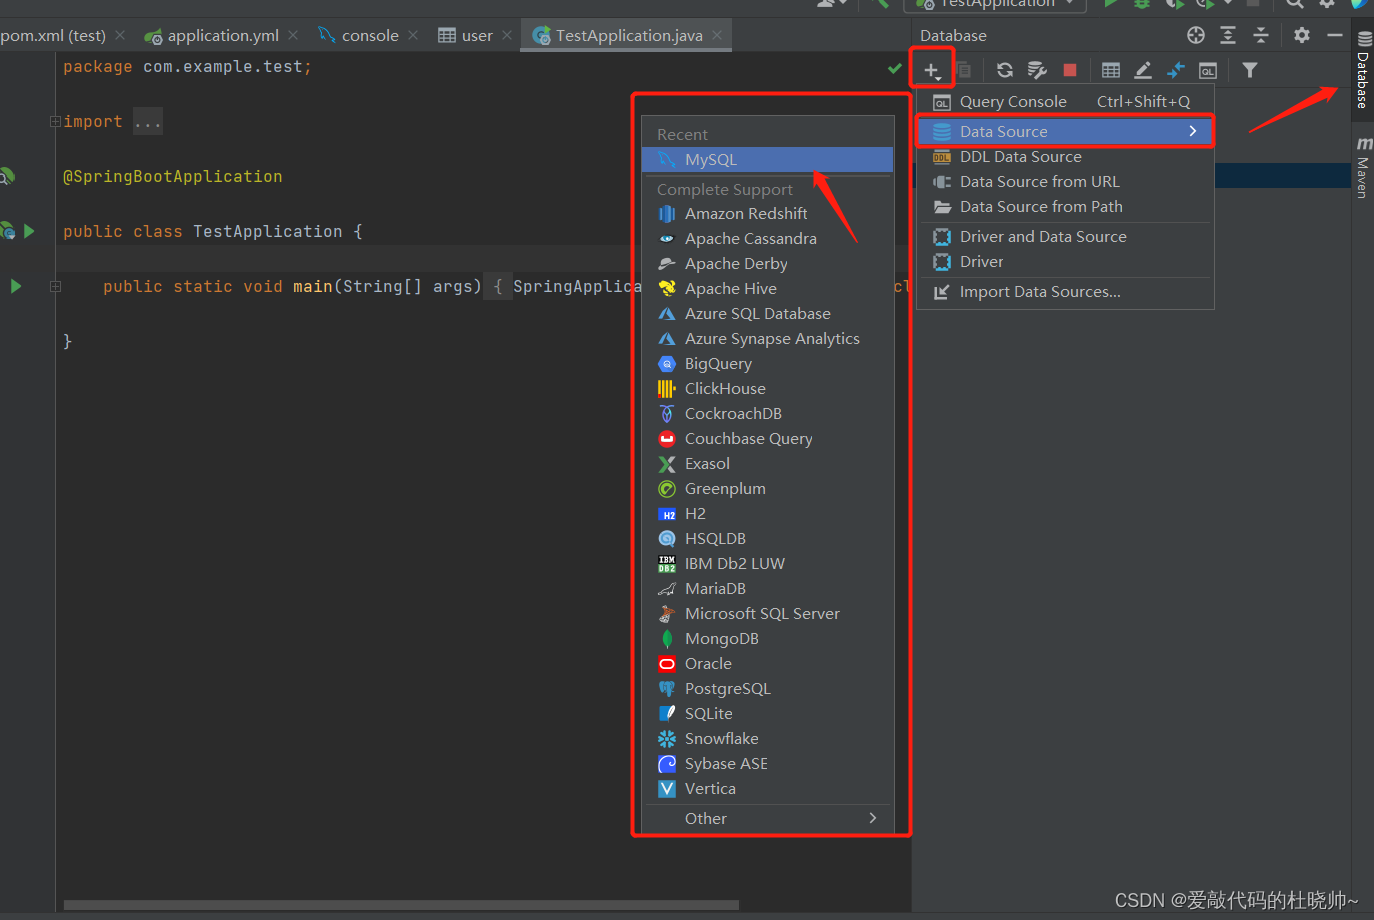The image size is (1374, 920).
Task: Select Apache Hive data source
Action: pyautogui.click(x=767, y=289)
